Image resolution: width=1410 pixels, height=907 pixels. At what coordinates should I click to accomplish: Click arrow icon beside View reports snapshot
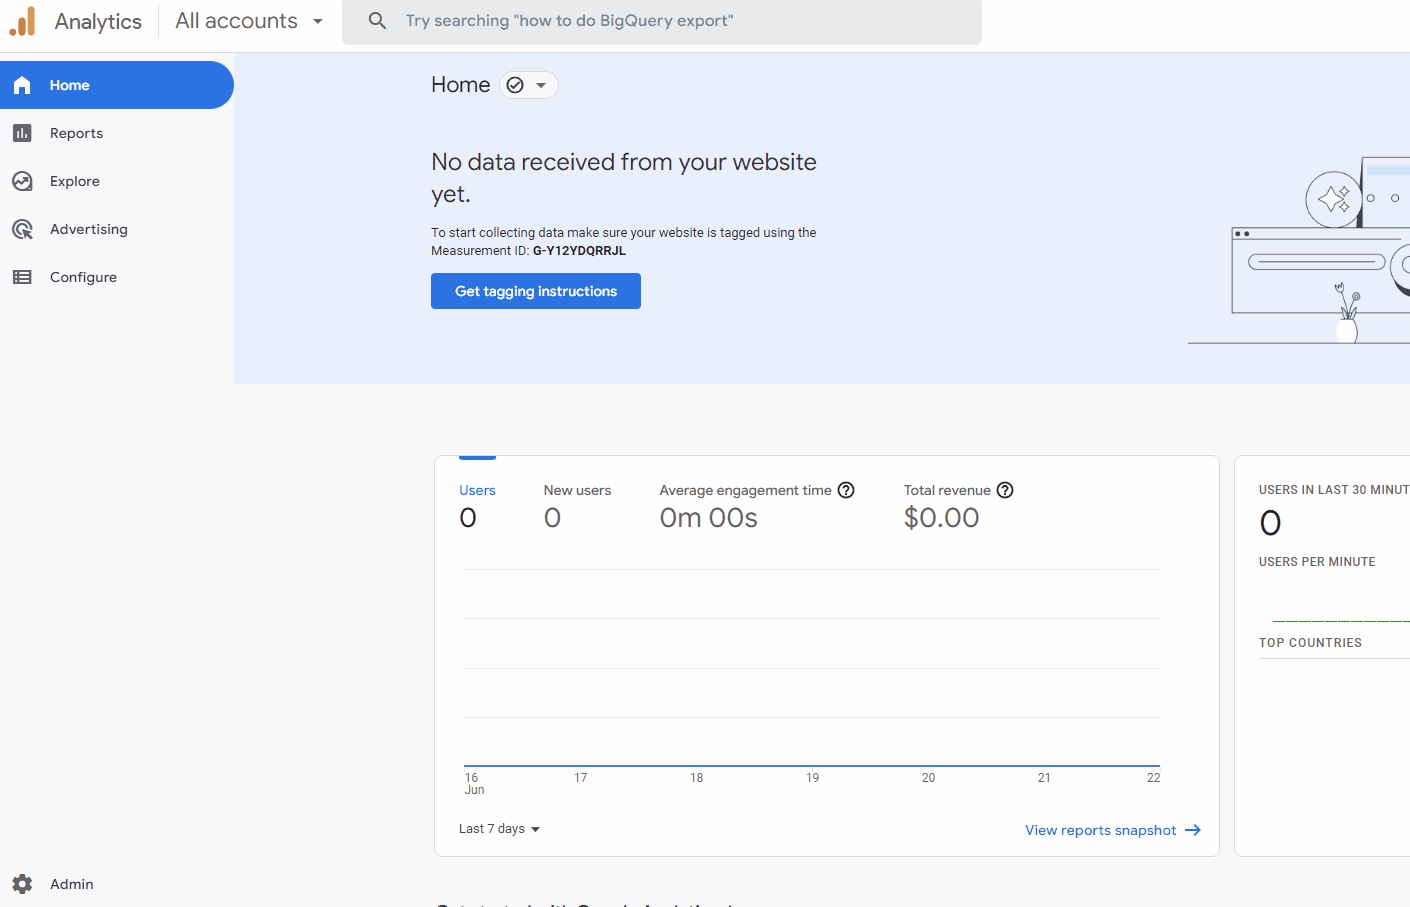[x=1193, y=830]
